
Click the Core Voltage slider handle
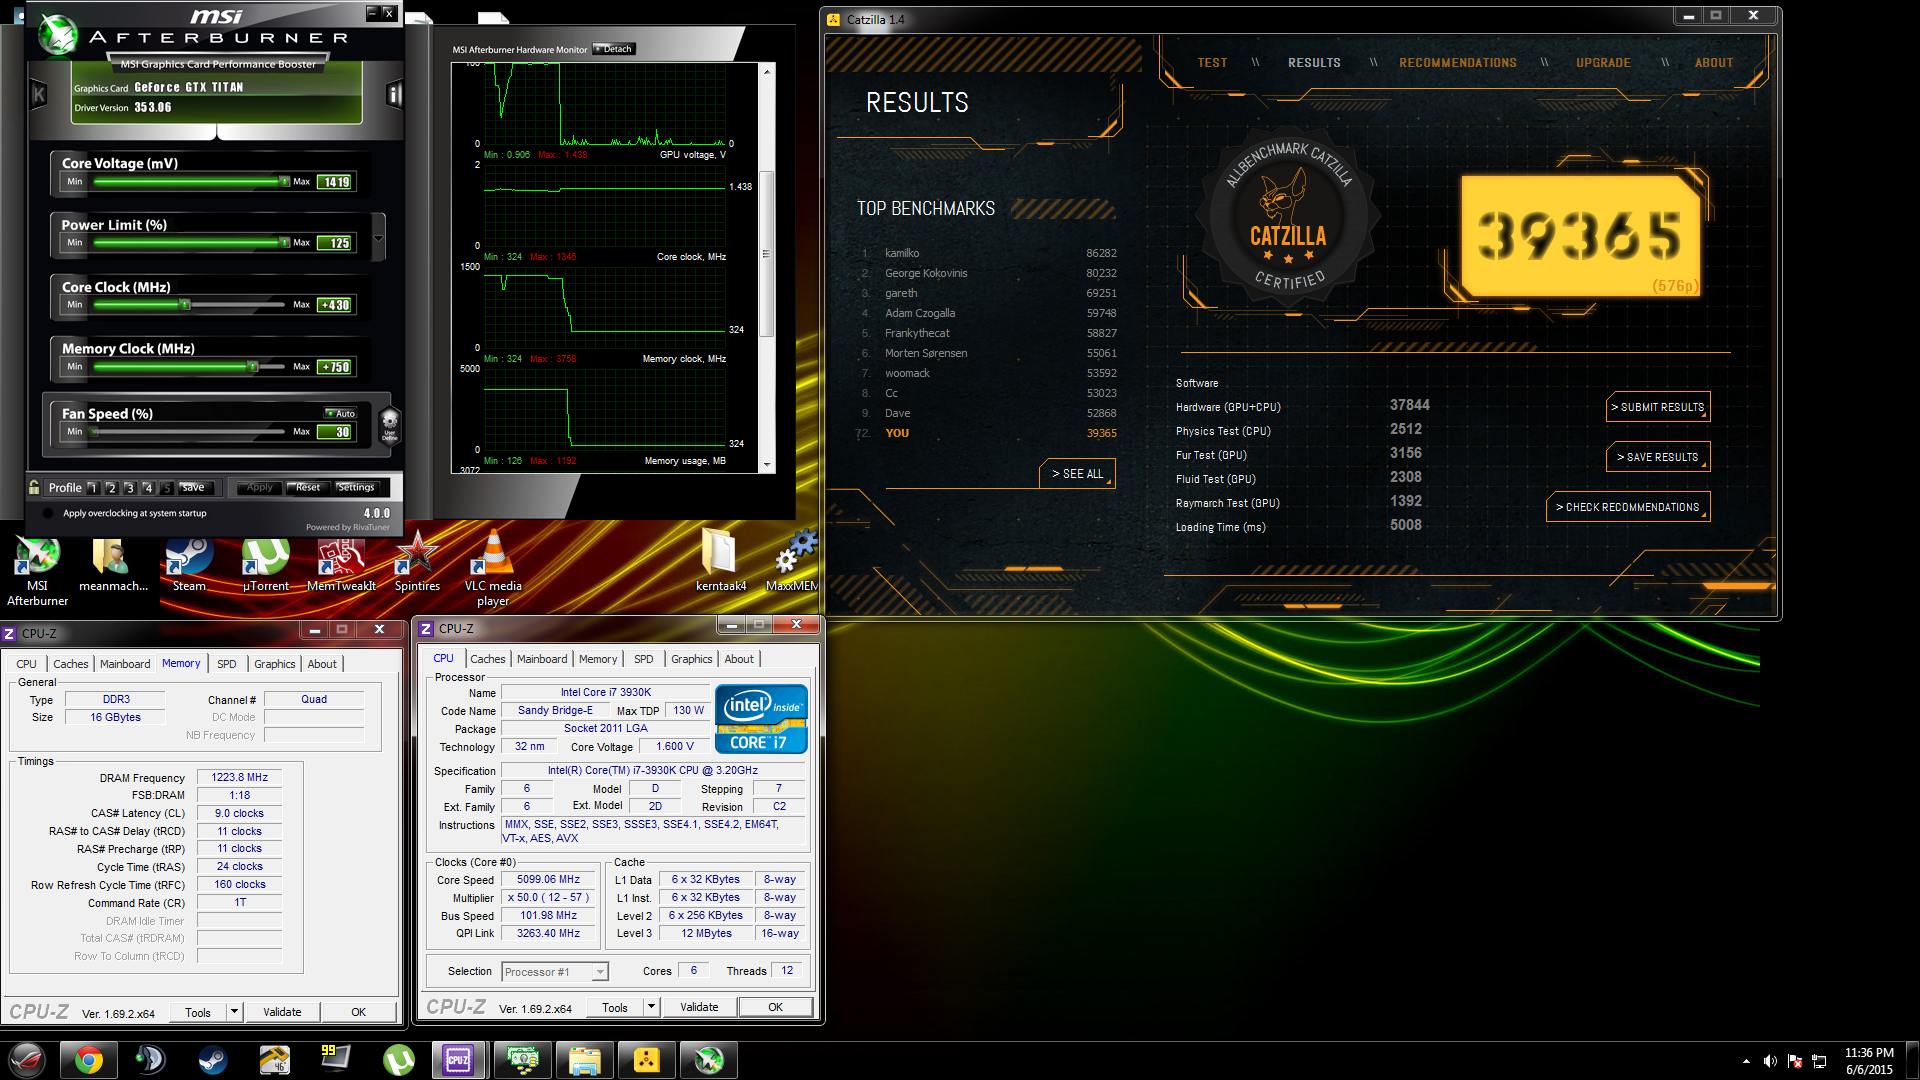click(284, 181)
